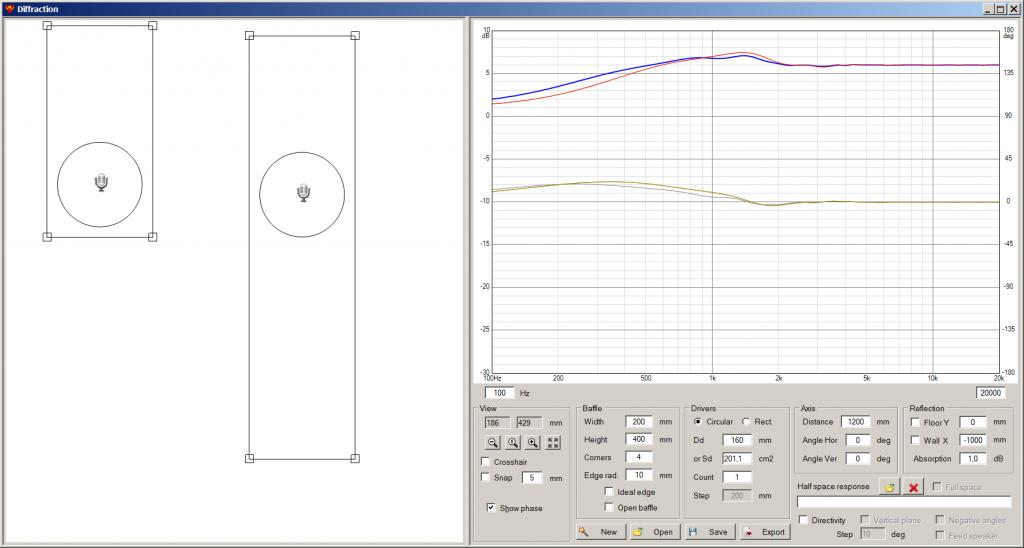The image size is (1024, 548).
Task: Click the Distance input field
Action: click(x=857, y=422)
